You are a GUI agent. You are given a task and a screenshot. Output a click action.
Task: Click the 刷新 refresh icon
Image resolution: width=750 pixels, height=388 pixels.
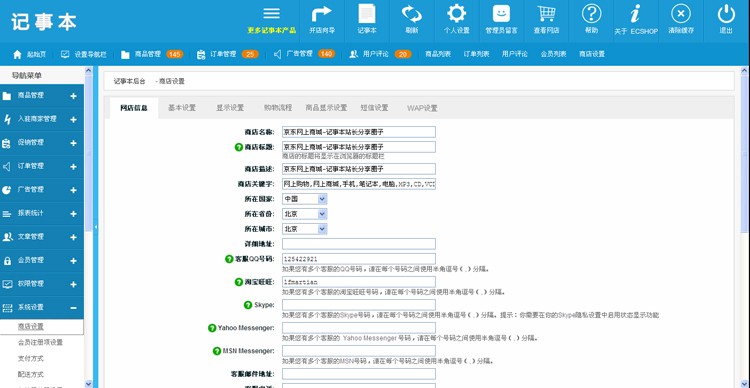click(411, 14)
